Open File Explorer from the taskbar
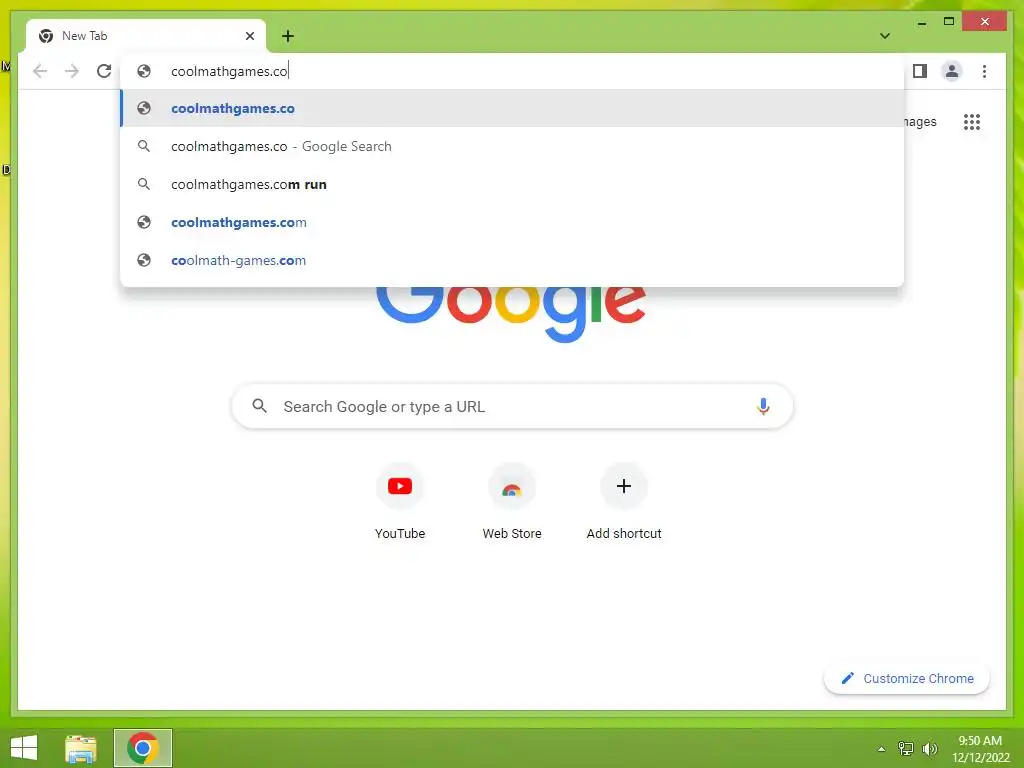This screenshot has height=768, width=1024. (81, 748)
